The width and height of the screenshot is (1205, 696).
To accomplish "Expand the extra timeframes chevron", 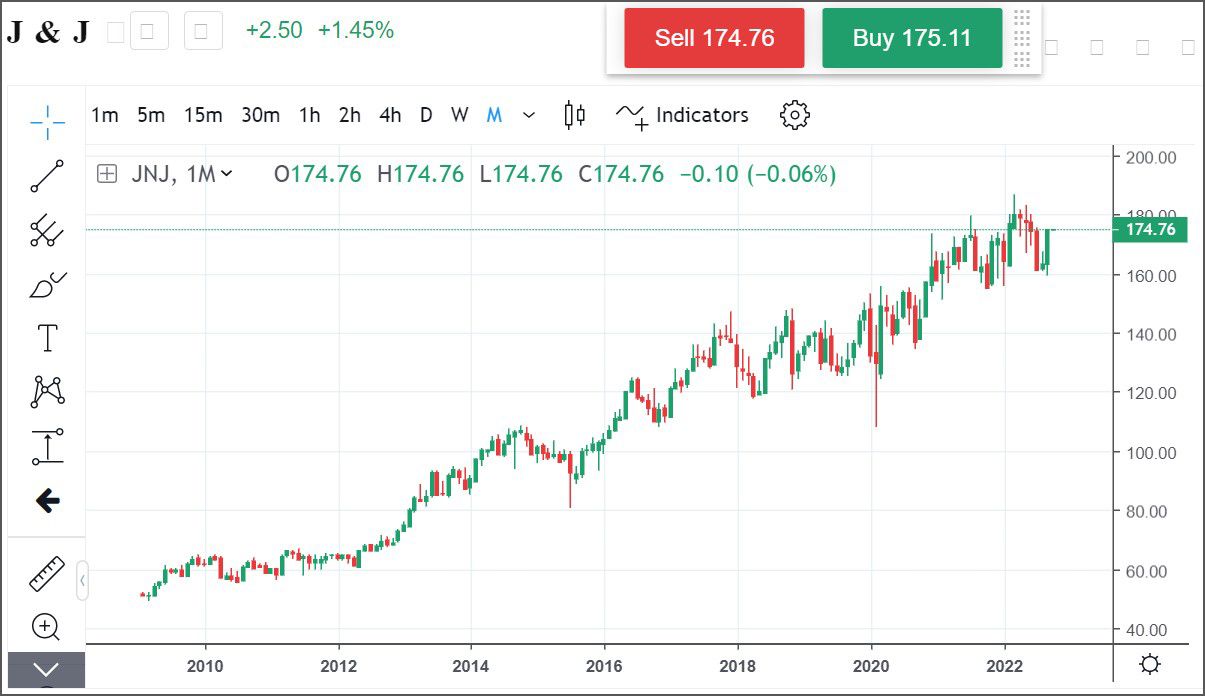I will tap(528, 115).
